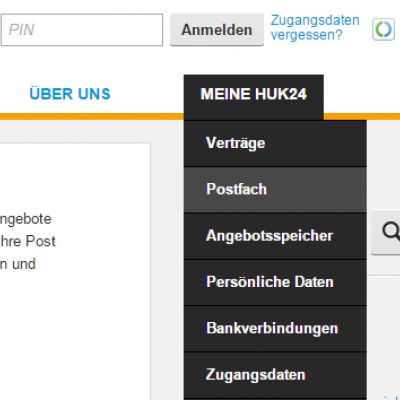Collapse the MEINE HUK24 dropdown tab
Screen dimensions: 400x400
pyautogui.click(x=254, y=94)
